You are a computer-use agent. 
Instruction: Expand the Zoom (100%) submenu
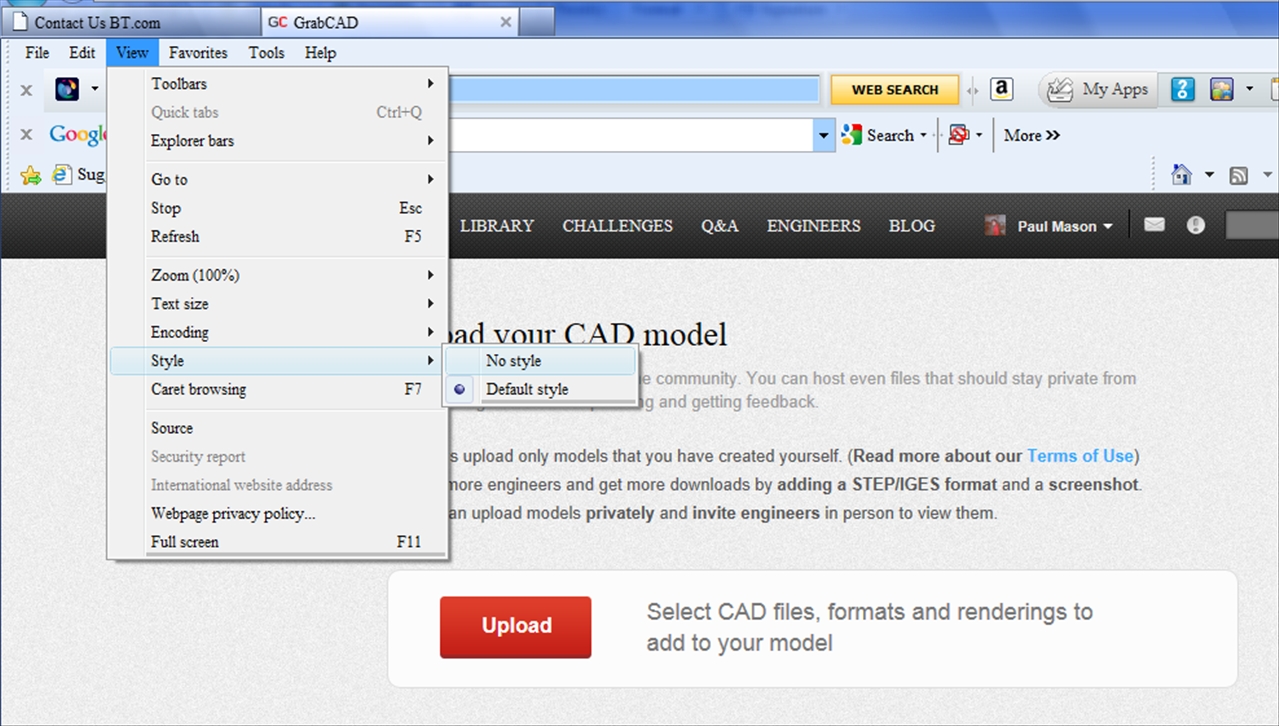[278, 275]
